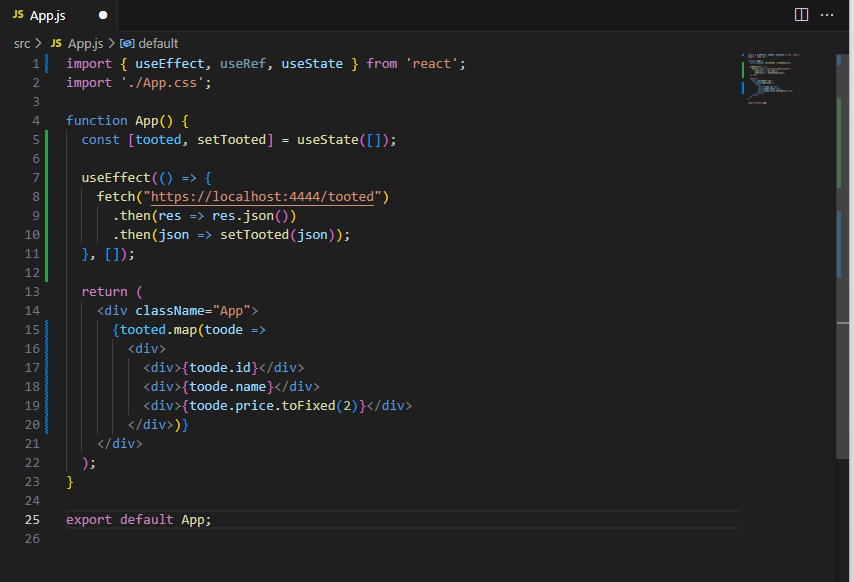Click the Split Editor Right icon
The height and width of the screenshot is (582, 854).
[801, 15]
